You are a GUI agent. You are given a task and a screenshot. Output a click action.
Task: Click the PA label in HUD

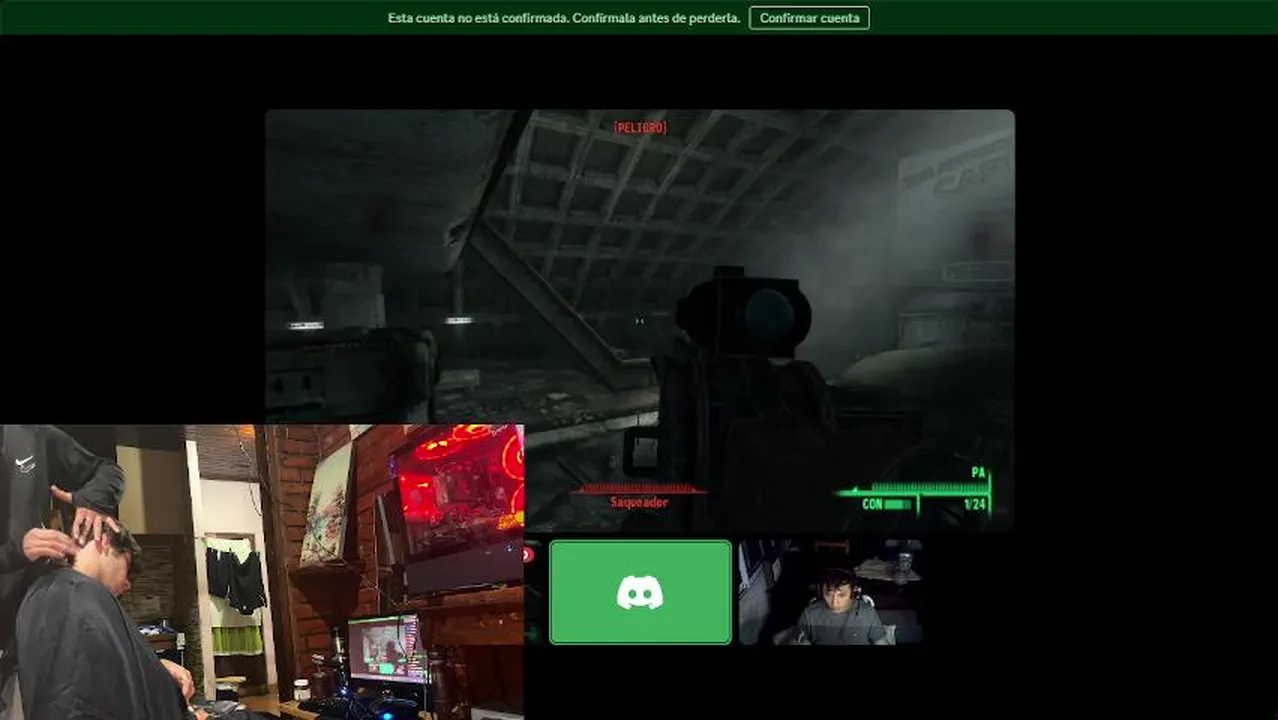click(x=979, y=472)
